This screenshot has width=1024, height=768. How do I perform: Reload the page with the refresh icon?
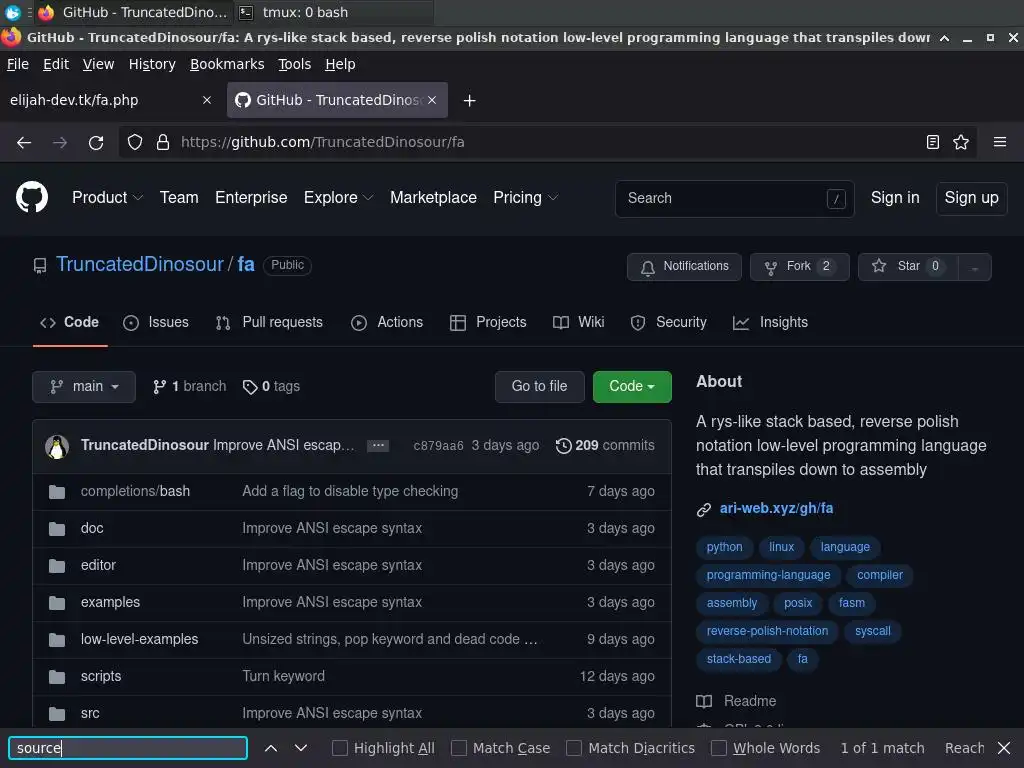[x=96, y=142]
